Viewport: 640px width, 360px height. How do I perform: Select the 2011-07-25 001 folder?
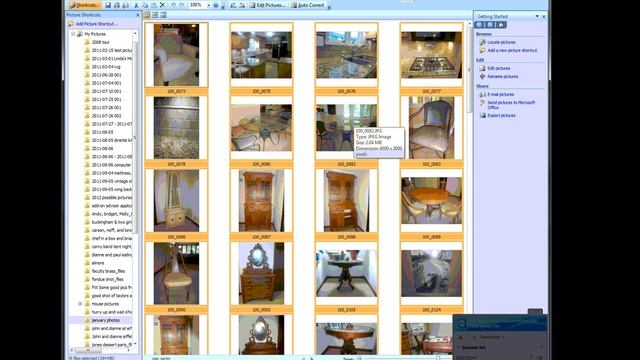click(103, 99)
